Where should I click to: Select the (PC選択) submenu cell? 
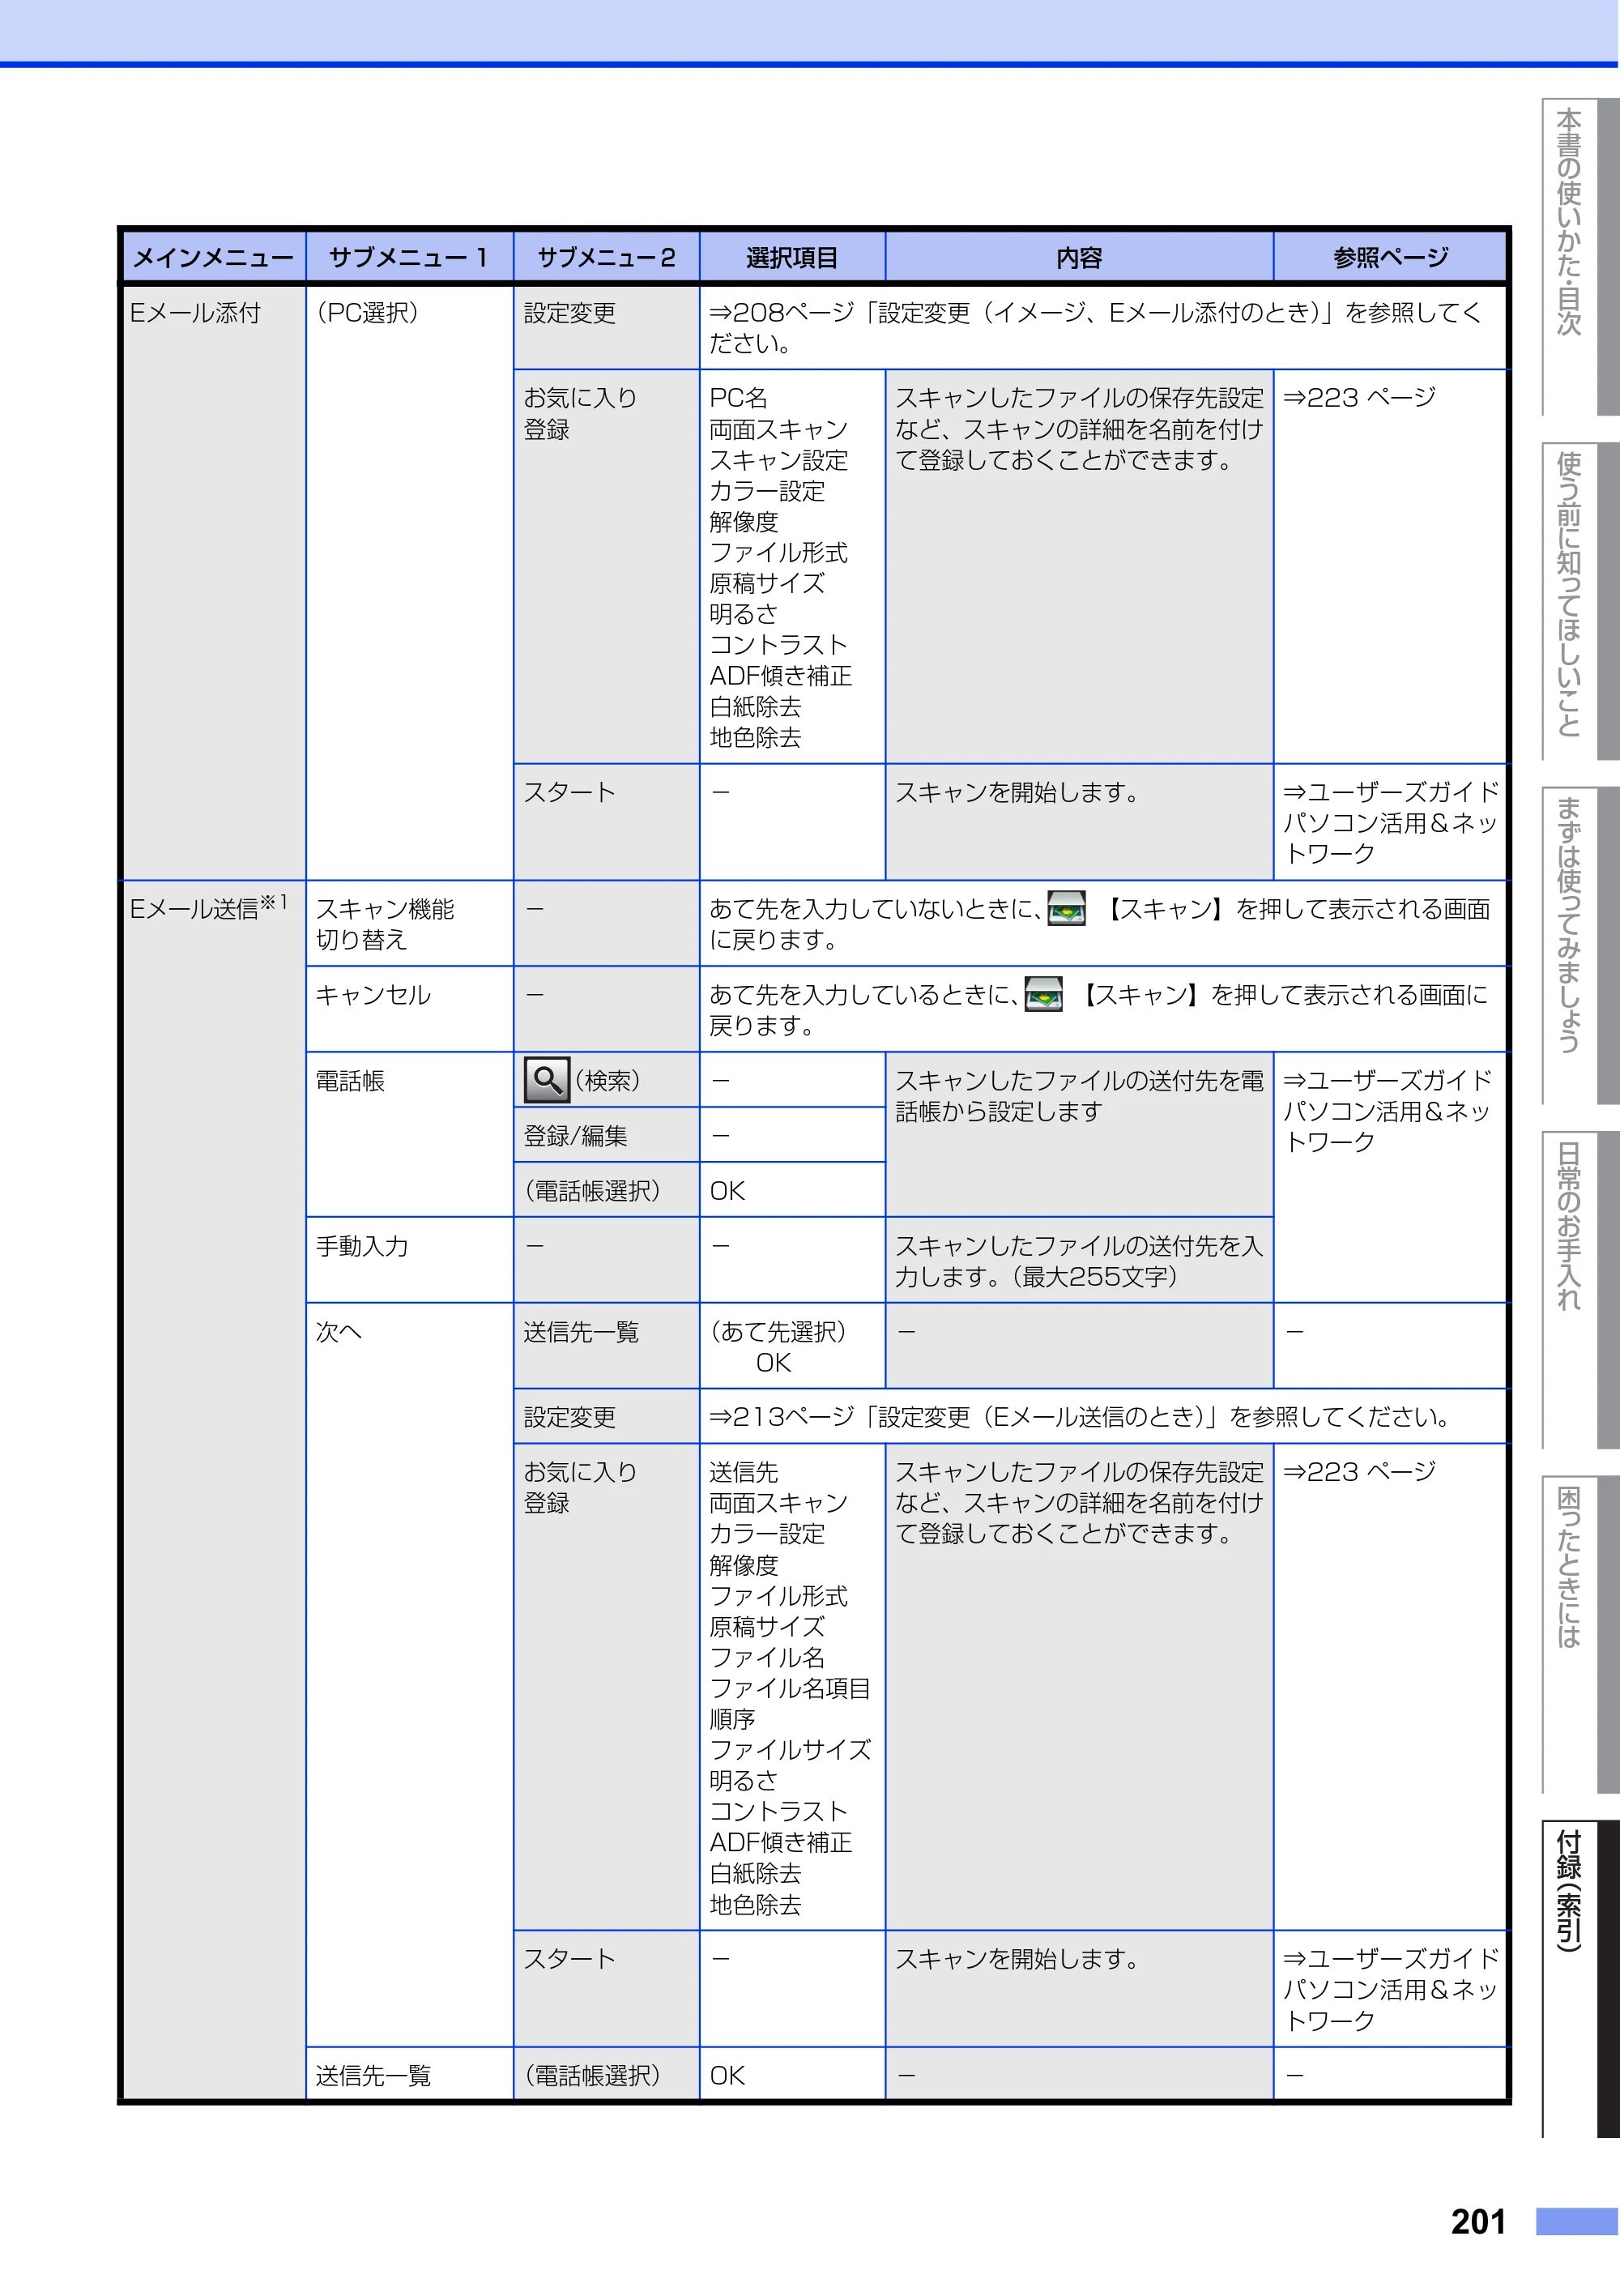(x=409, y=583)
